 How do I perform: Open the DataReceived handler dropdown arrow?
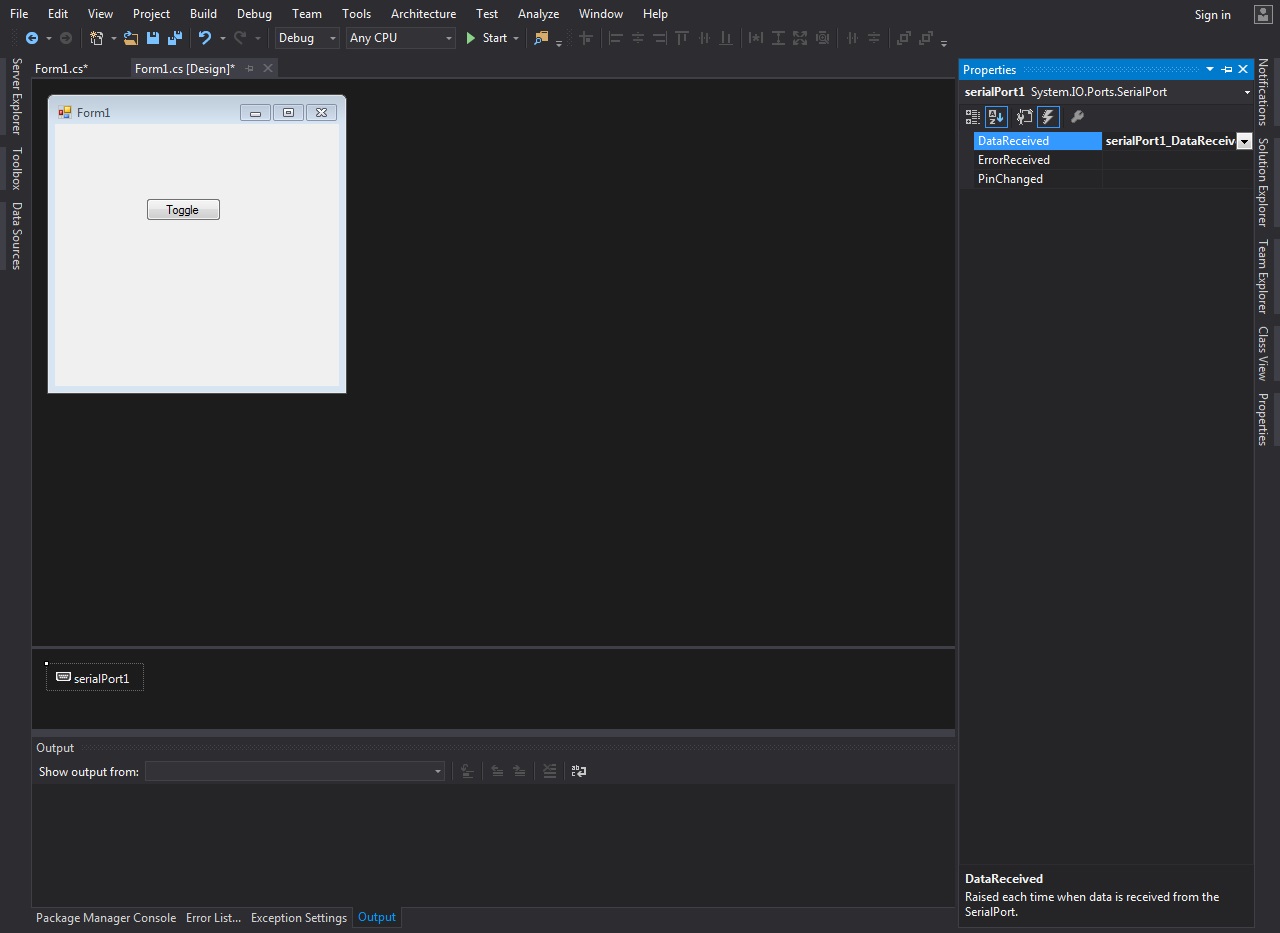[1244, 141]
